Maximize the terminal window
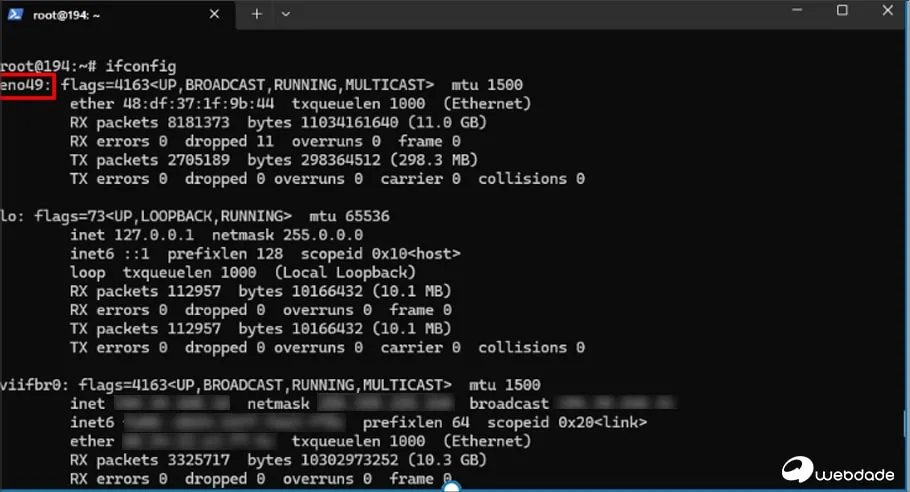Screen dimensions: 910x492 842,11
